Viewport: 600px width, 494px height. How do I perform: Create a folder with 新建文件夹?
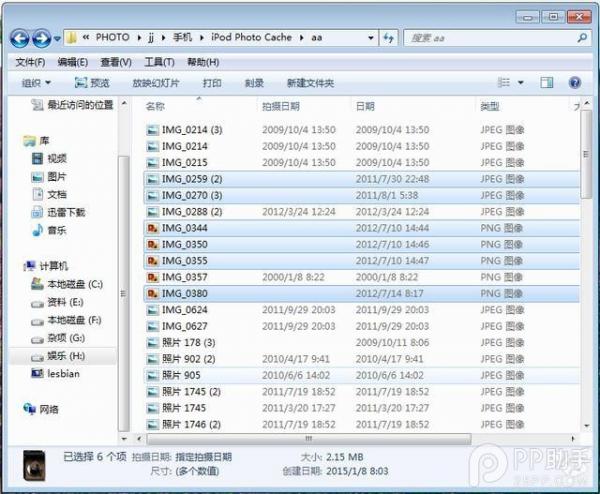[310, 83]
